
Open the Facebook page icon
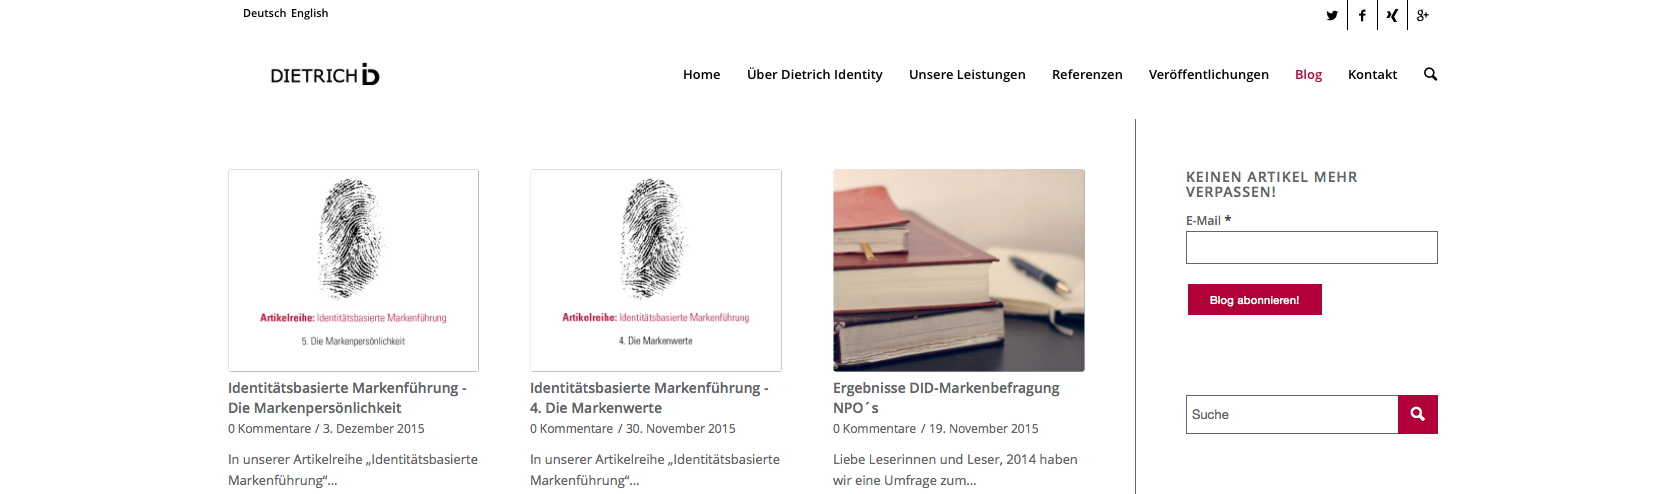[1362, 15]
